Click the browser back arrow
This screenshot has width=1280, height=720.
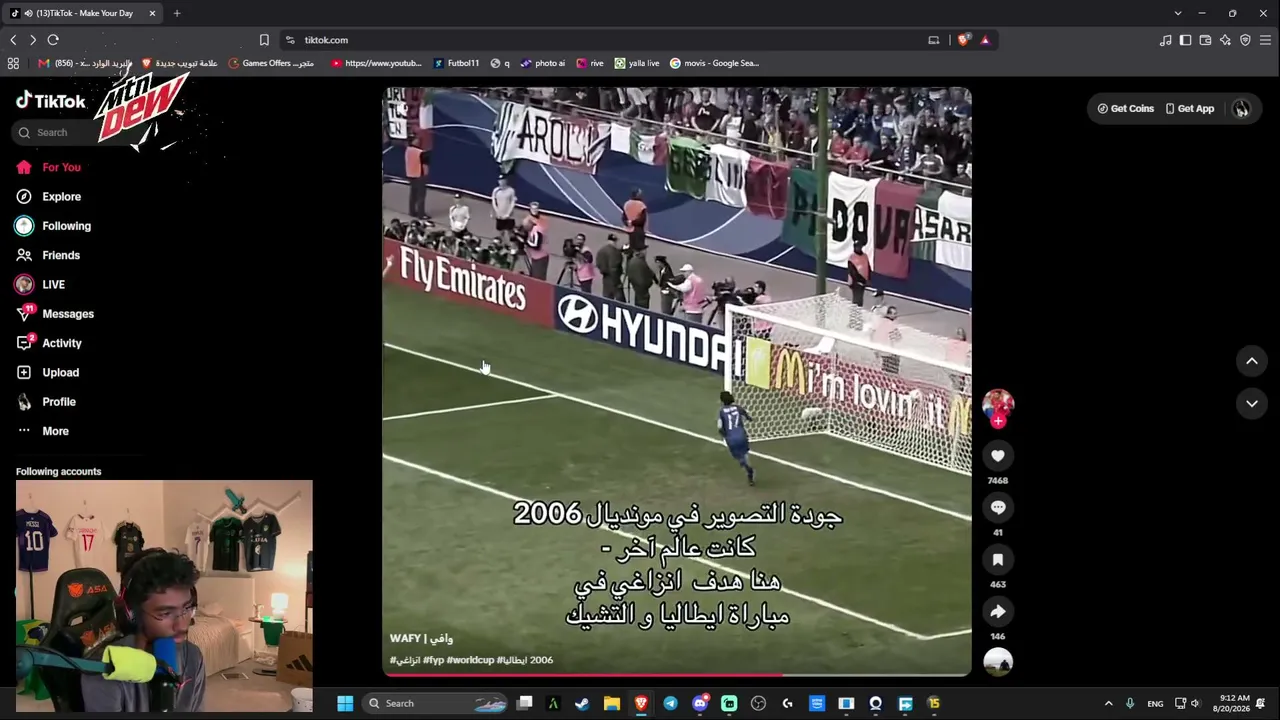tap(13, 40)
